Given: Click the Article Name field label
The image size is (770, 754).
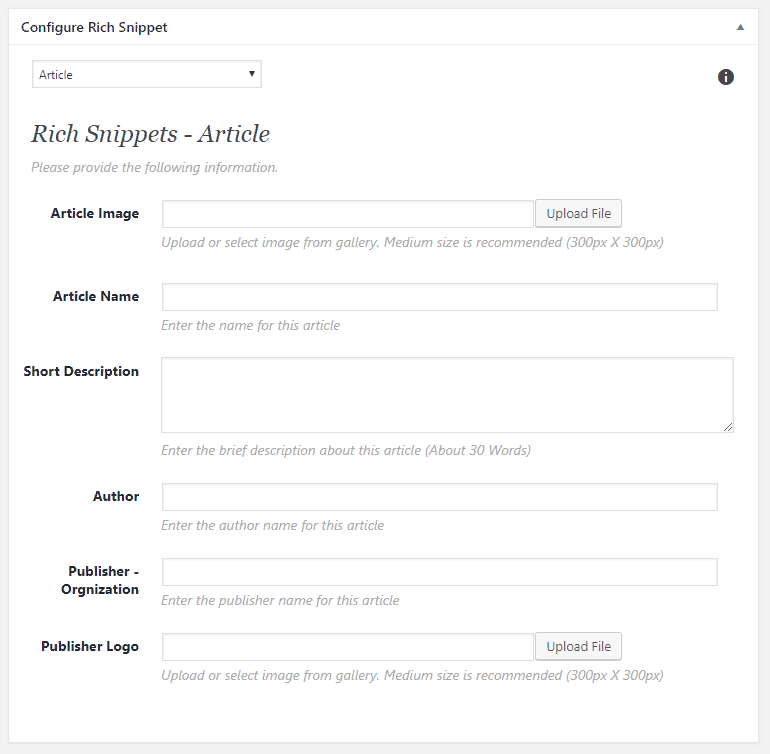Looking at the screenshot, I should 96,296.
